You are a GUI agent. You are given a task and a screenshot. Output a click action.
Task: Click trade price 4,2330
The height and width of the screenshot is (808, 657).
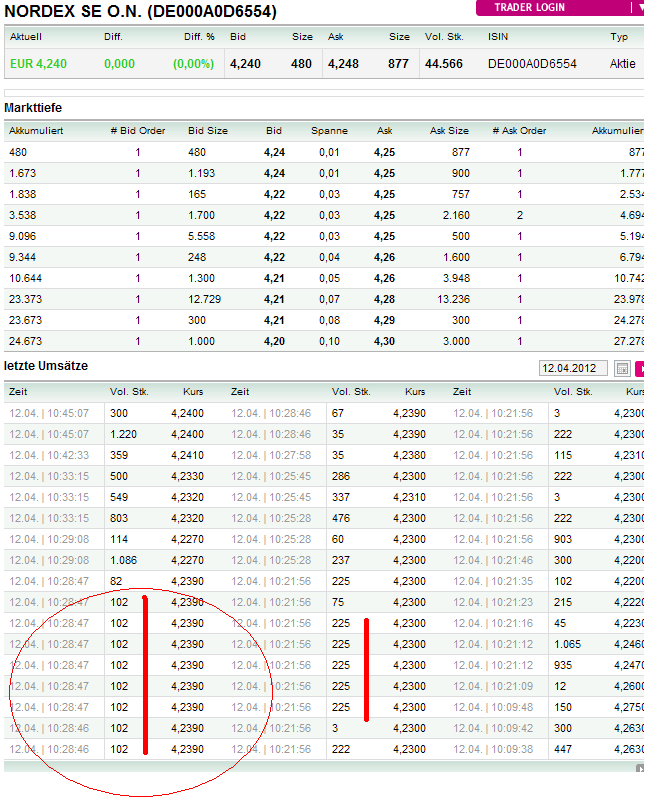tap(188, 476)
